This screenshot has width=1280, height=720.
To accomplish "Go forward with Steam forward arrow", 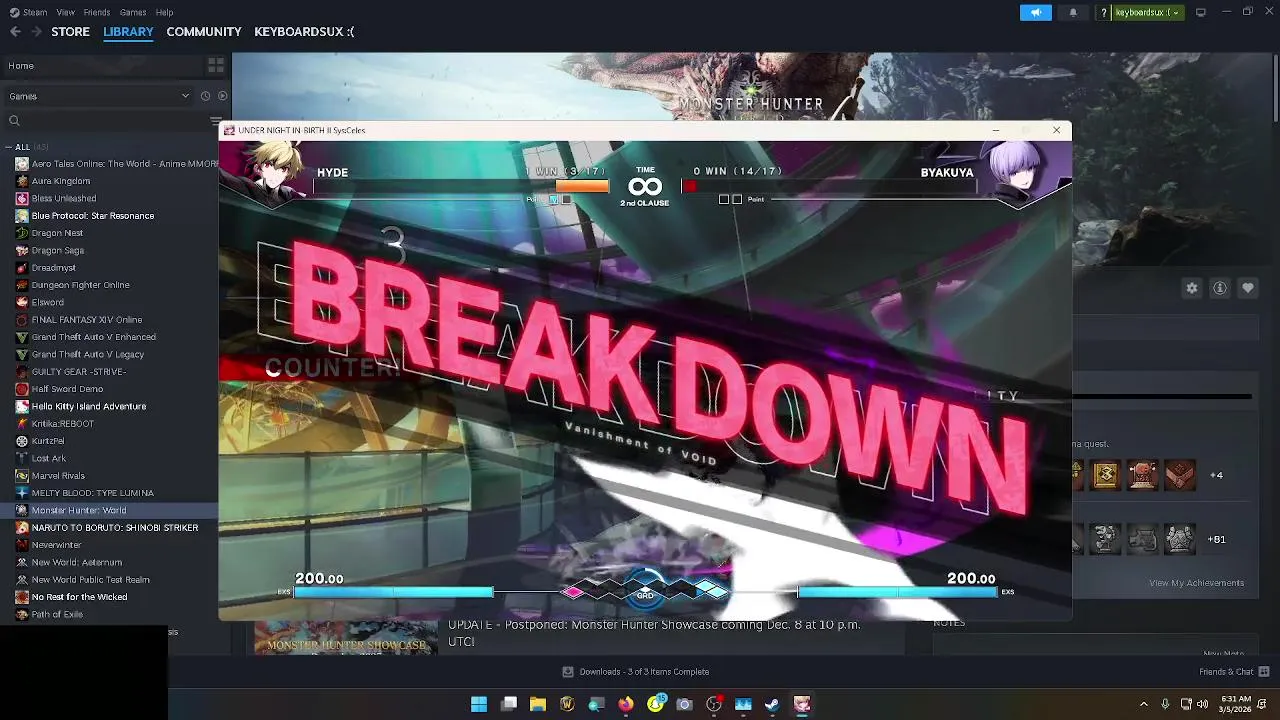I will coord(36,32).
